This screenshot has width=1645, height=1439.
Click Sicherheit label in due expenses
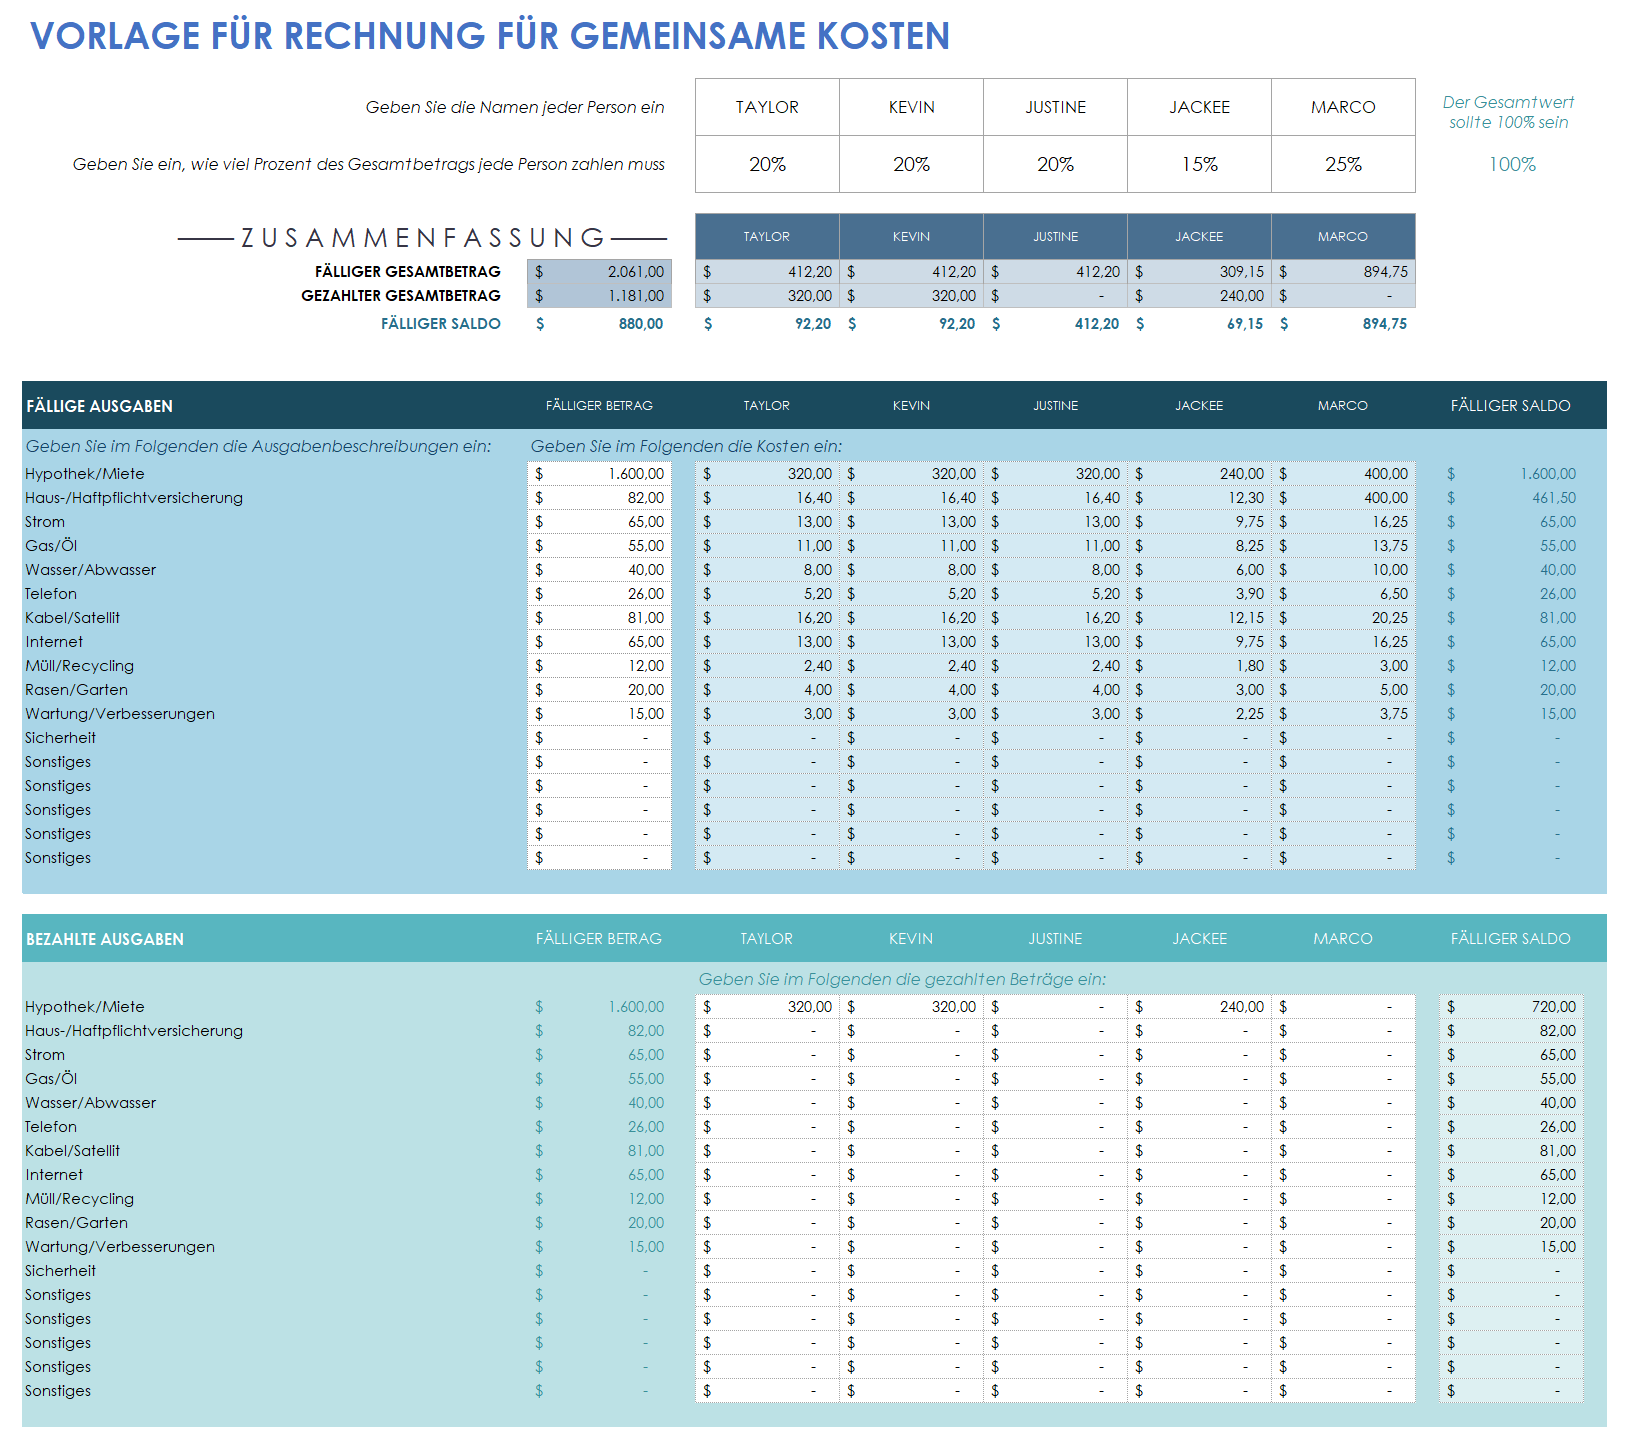click(60, 738)
